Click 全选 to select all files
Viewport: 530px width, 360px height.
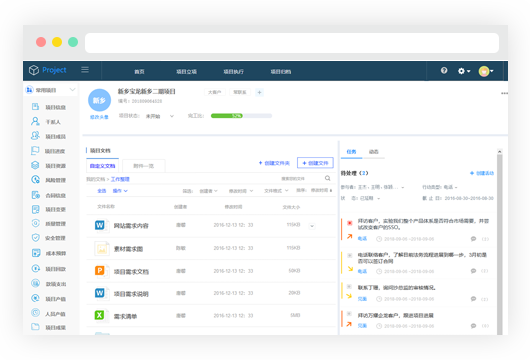coord(102,191)
